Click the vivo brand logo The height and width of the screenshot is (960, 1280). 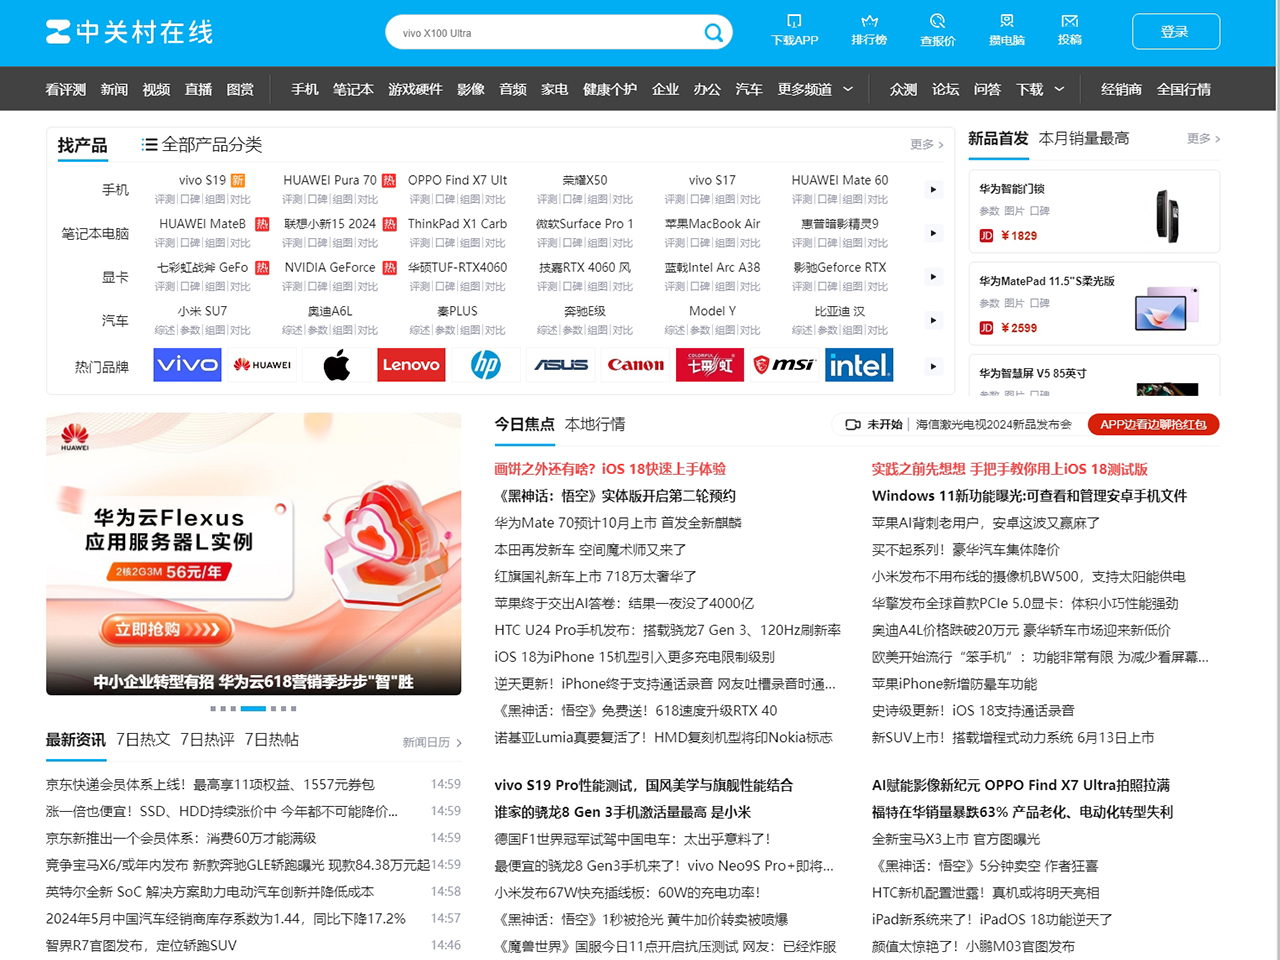(187, 365)
